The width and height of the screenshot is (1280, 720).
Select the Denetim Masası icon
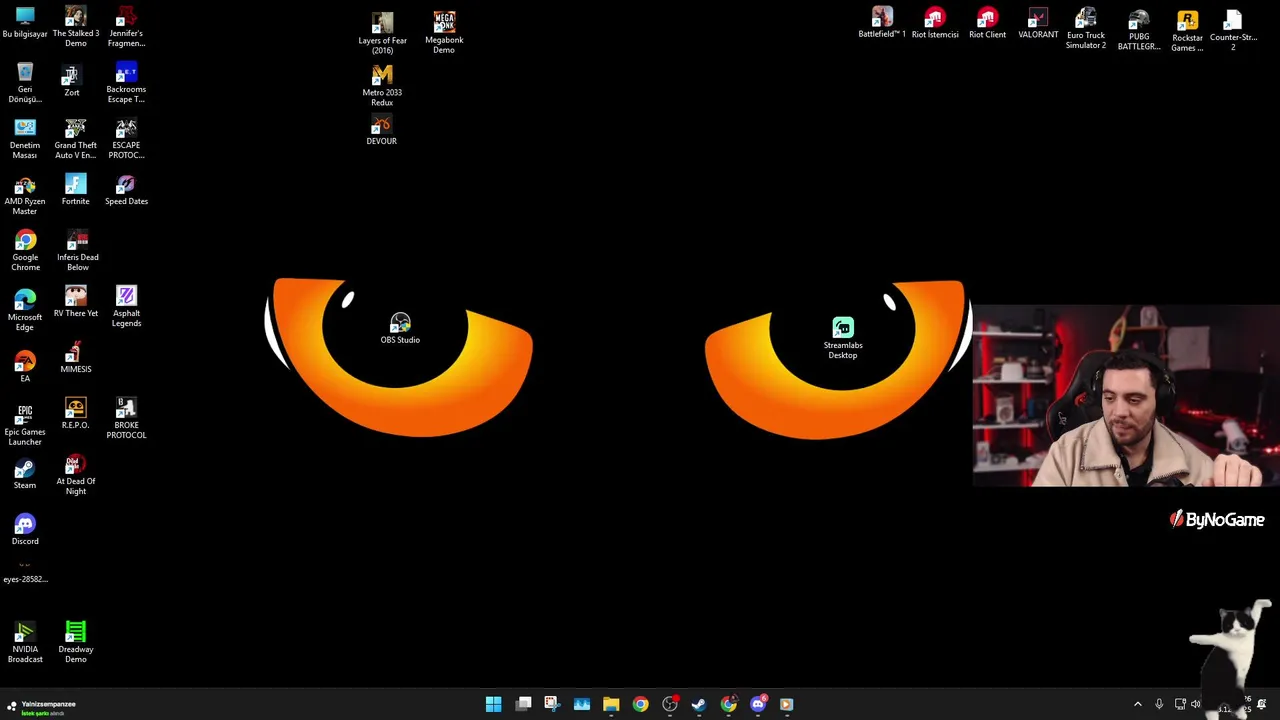pos(25,139)
